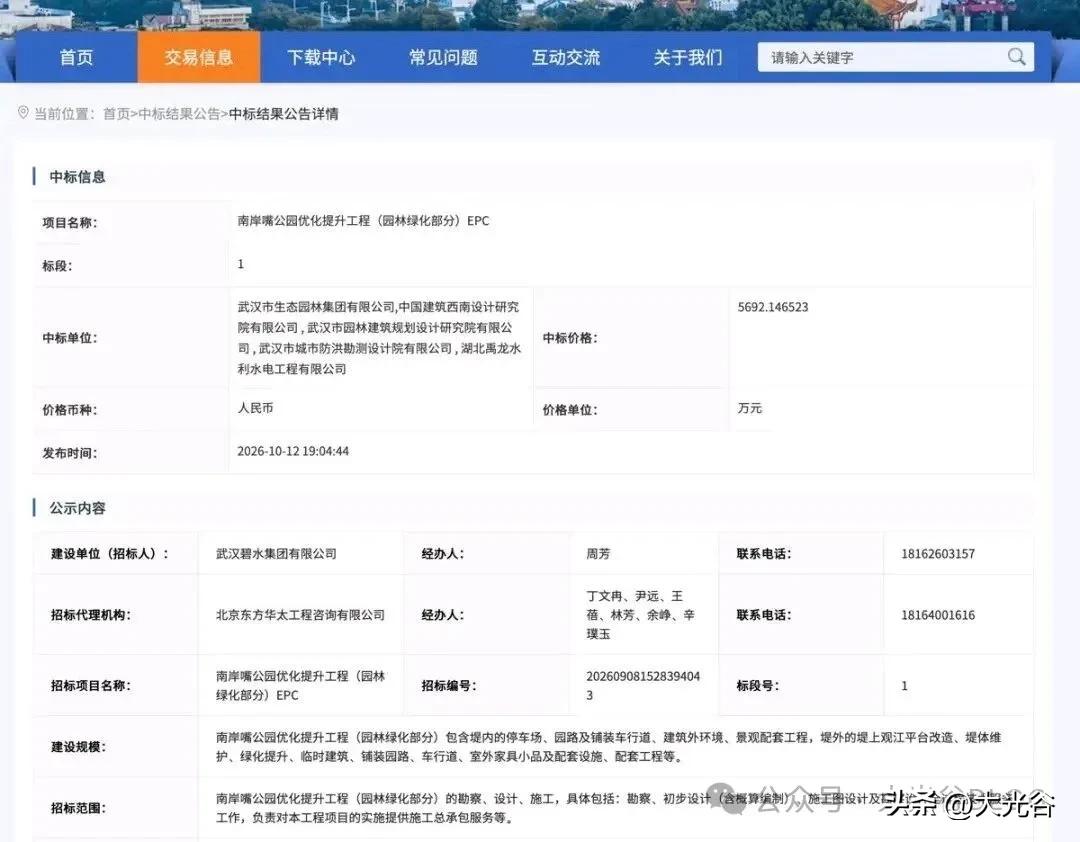Open the 下载中心 navigation tab
Image resolution: width=1080 pixels, height=842 pixels.
click(x=321, y=57)
